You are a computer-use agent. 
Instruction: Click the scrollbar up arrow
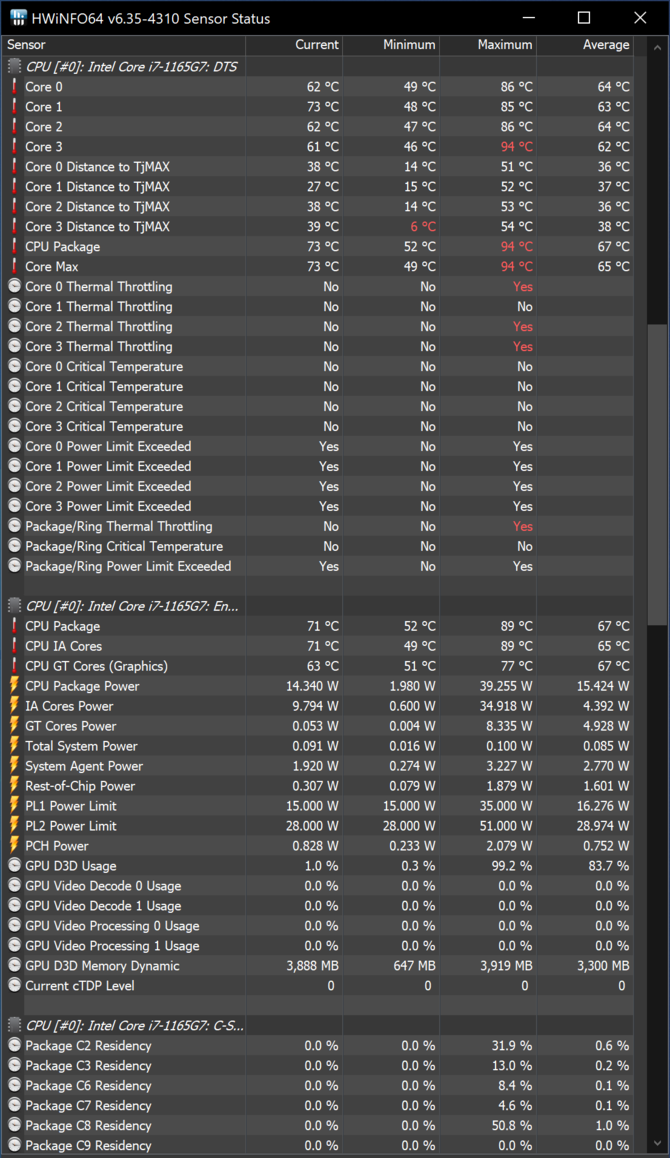tap(657, 47)
